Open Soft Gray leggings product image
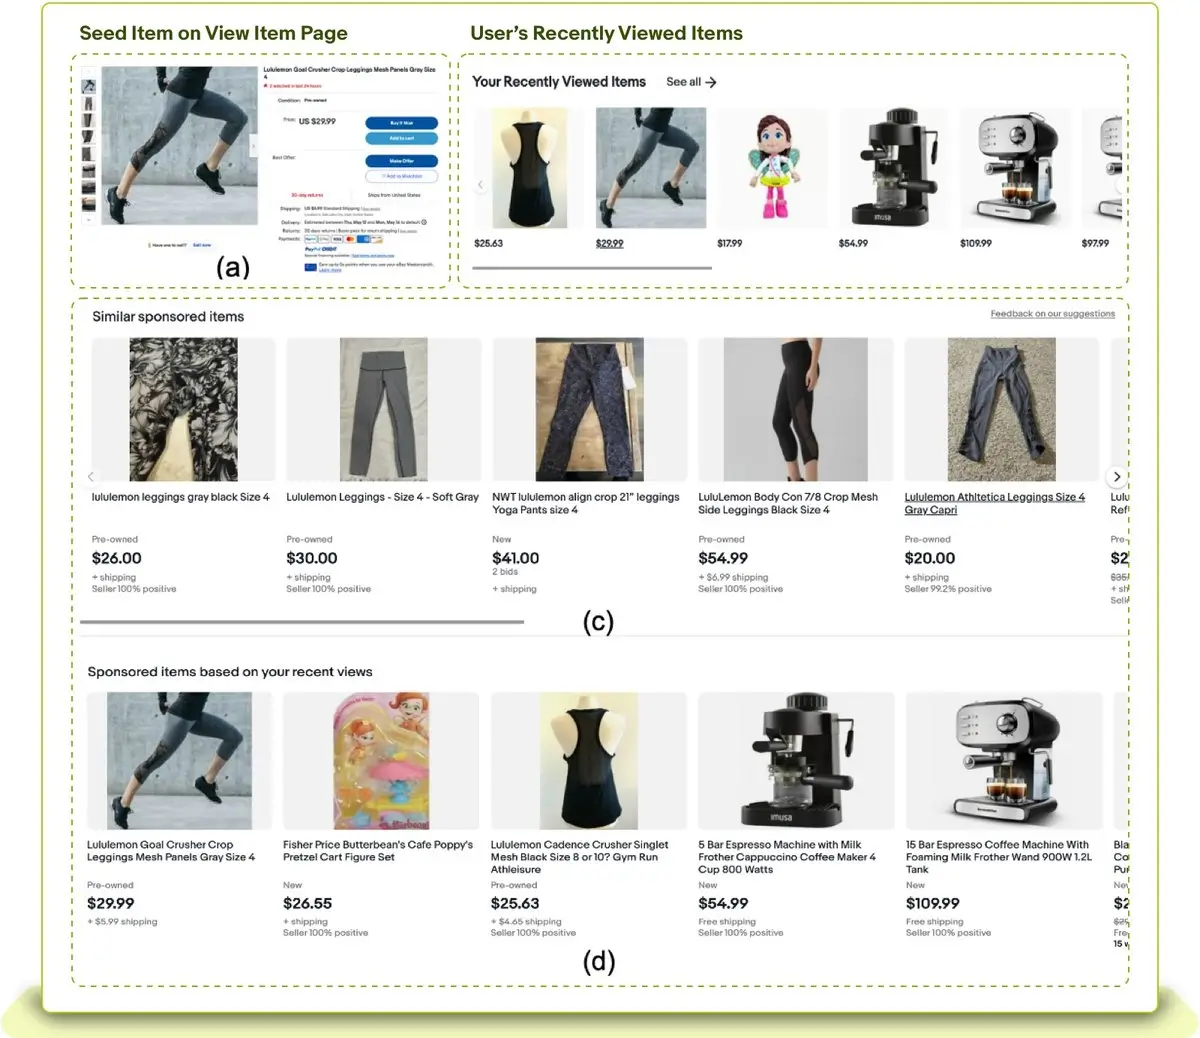This screenshot has width=1200, height=1038. click(384, 410)
